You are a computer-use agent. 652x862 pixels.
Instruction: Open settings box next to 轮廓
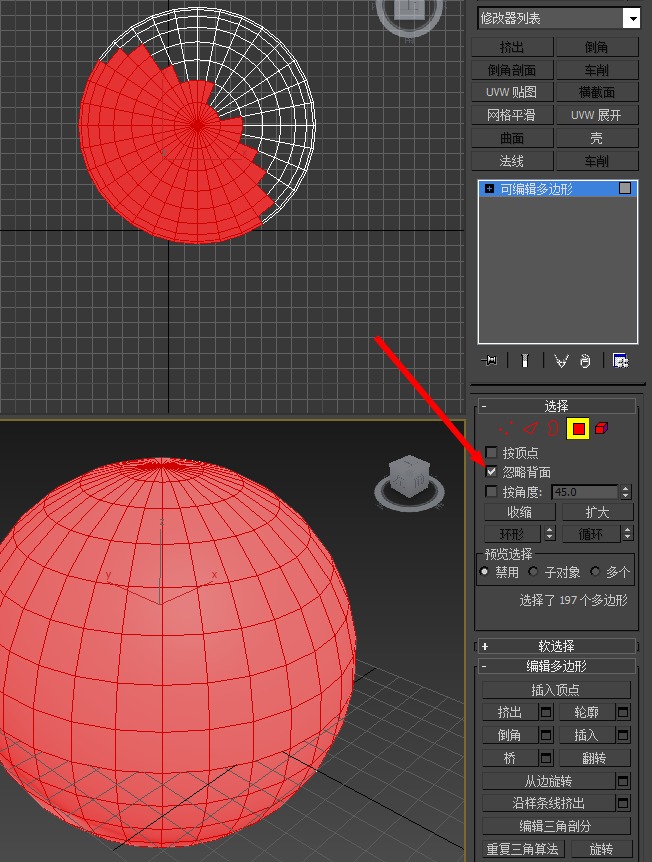(x=623, y=712)
